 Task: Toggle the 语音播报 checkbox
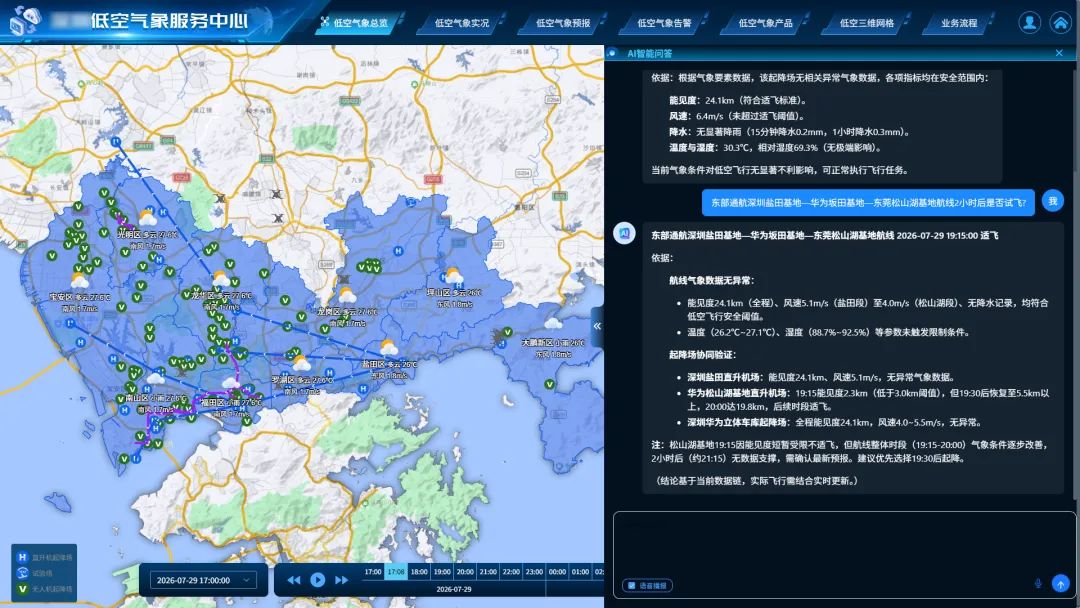pos(631,585)
